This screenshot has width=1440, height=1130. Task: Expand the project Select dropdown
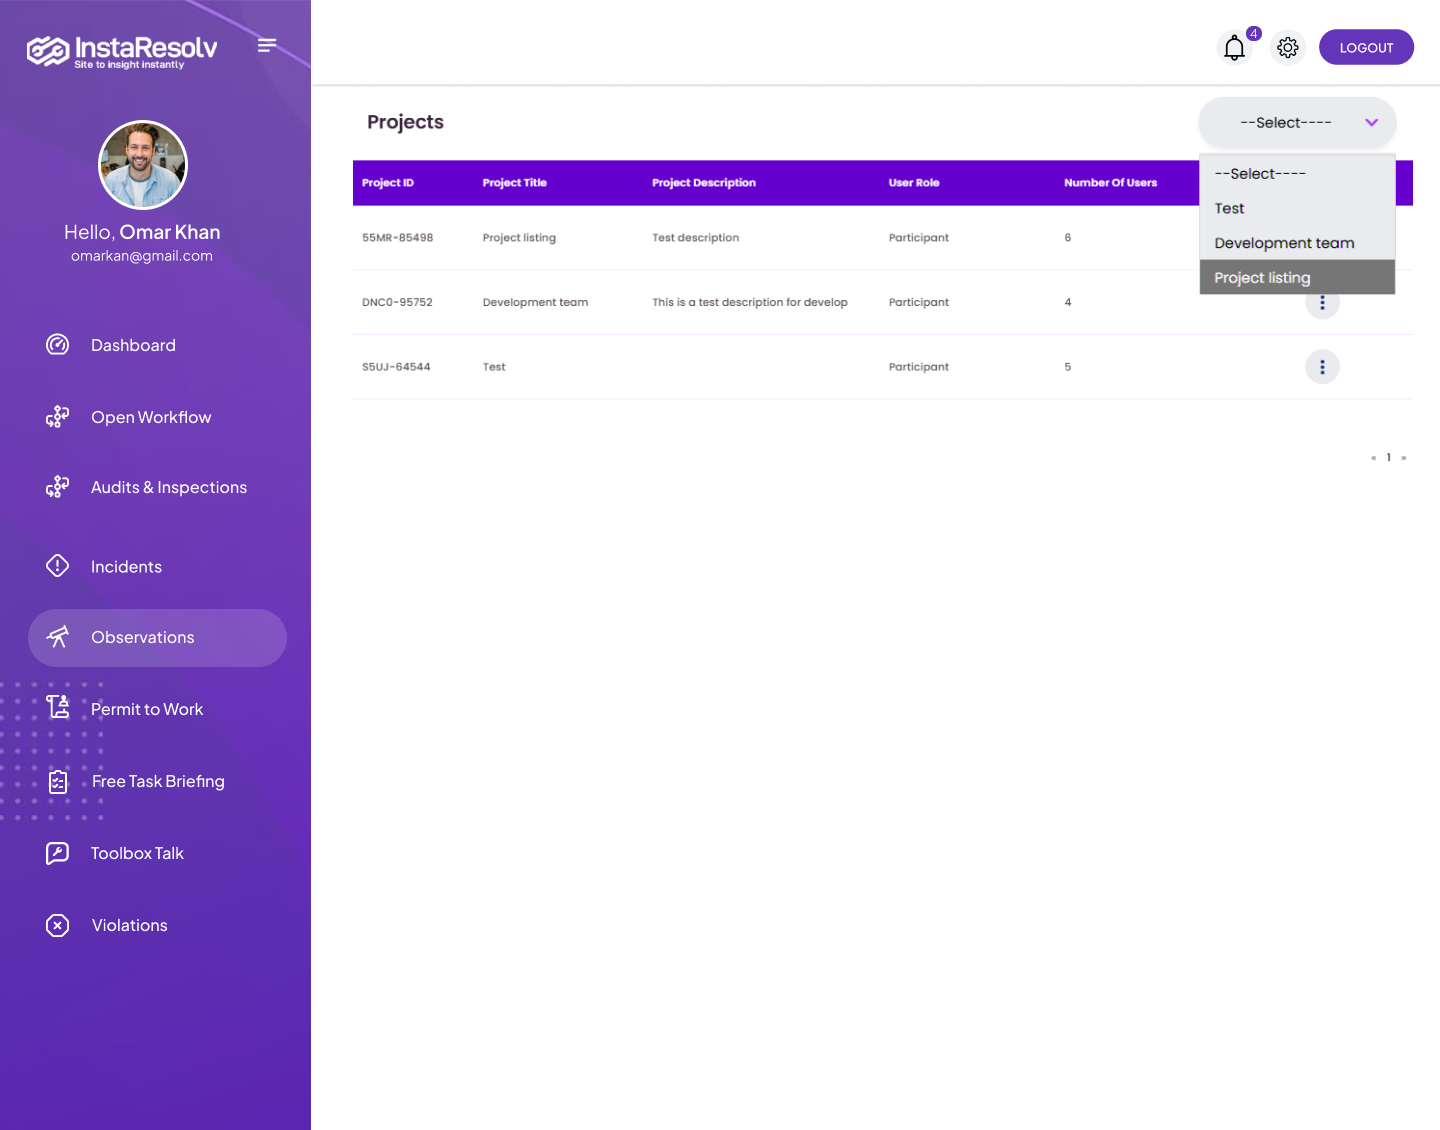pyautogui.click(x=1297, y=123)
